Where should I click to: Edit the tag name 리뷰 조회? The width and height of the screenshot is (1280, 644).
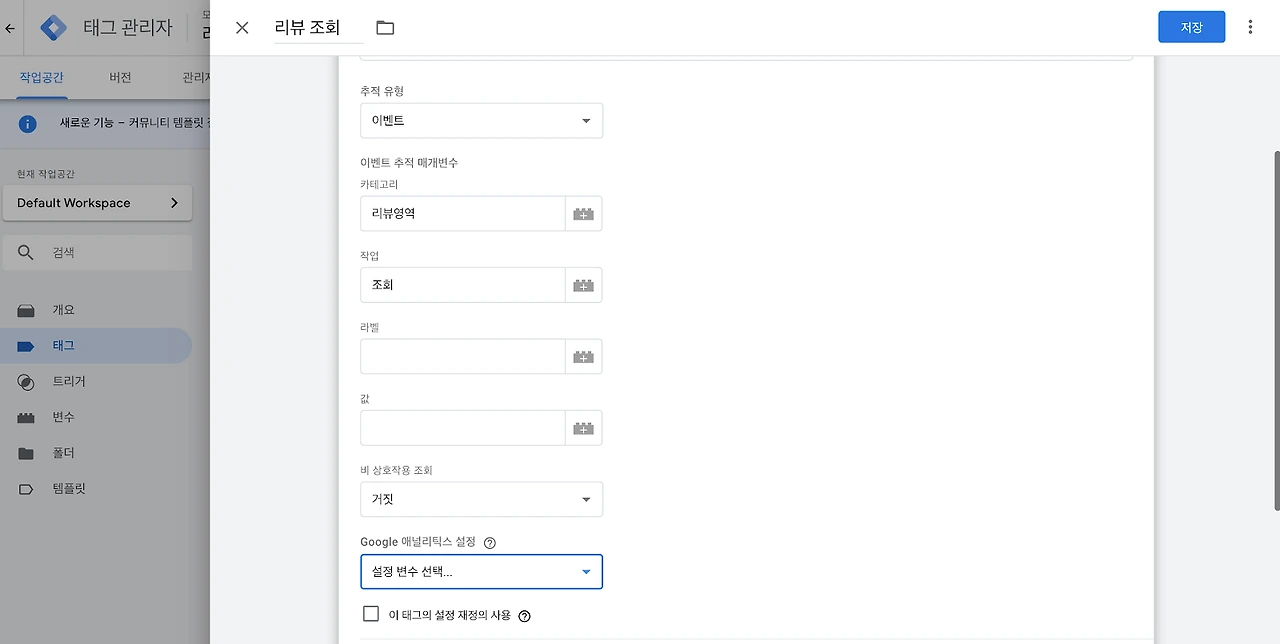pos(318,28)
